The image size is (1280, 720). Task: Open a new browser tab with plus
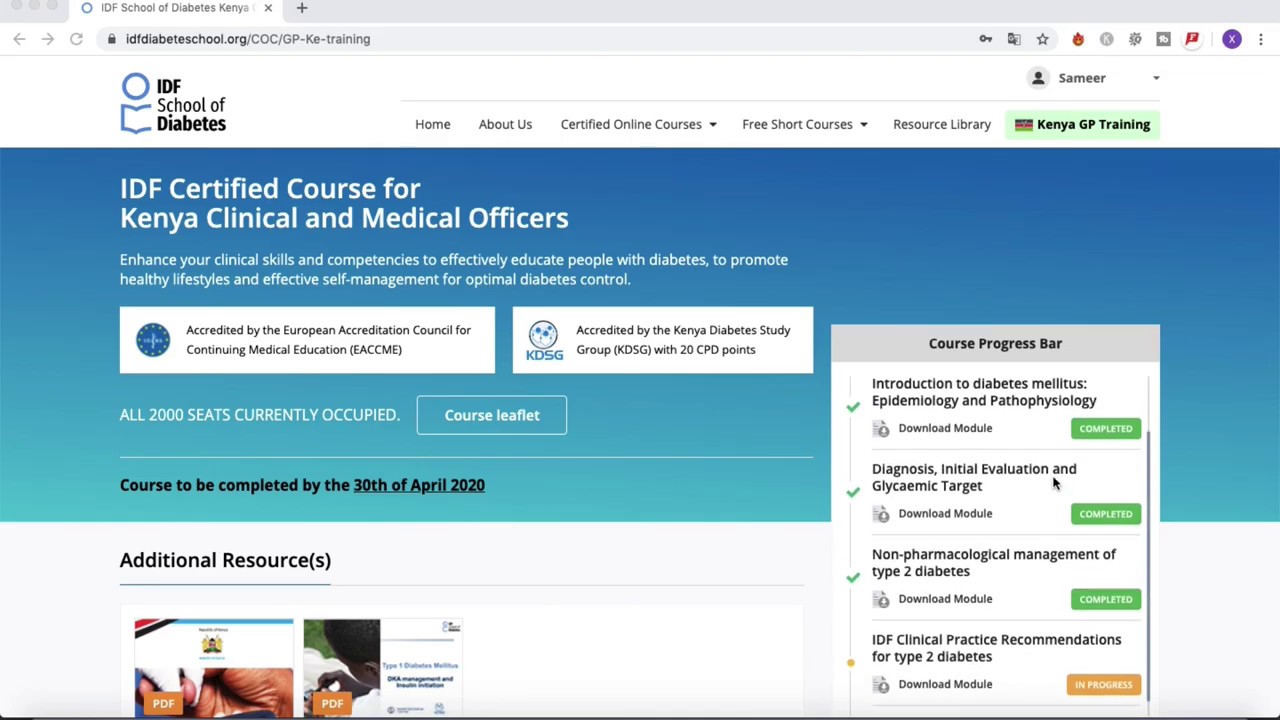pos(301,8)
